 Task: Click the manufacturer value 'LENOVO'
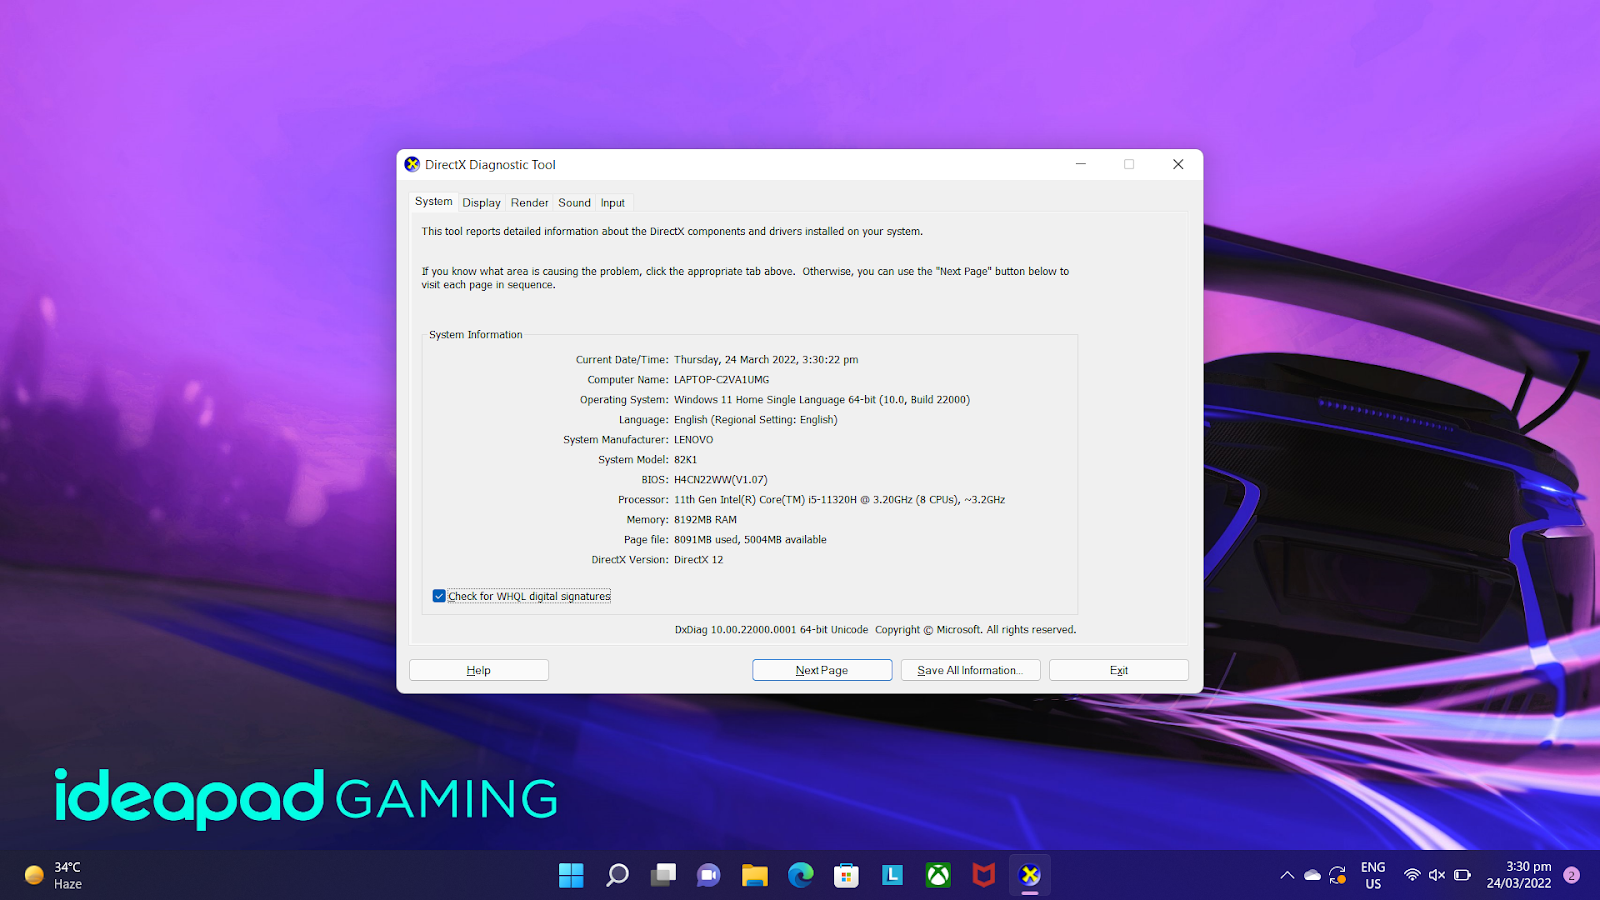(x=694, y=440)
